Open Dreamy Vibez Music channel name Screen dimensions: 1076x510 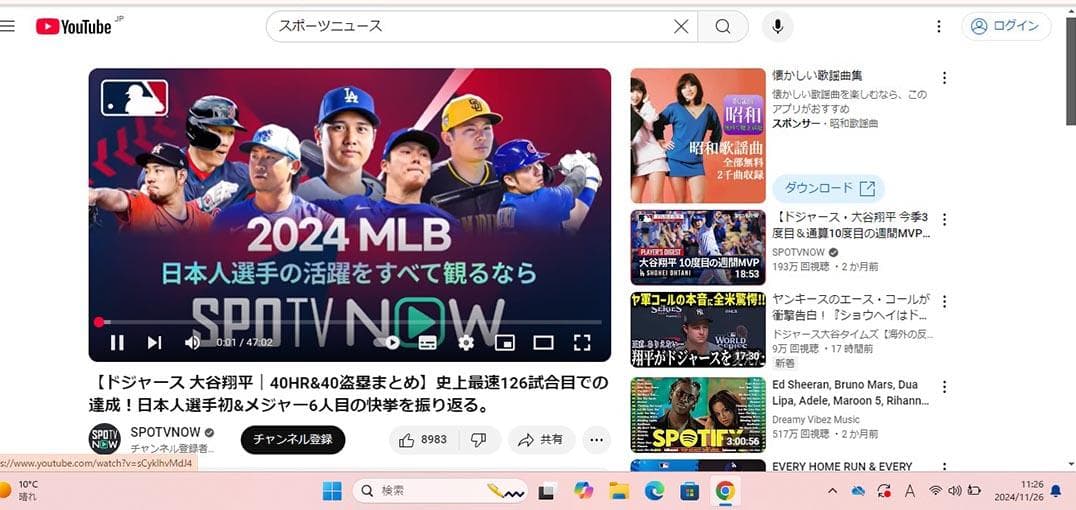tap(816, 419)
